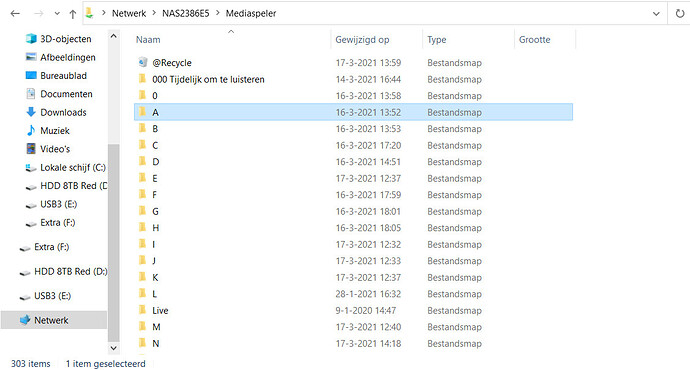Click the folder icon of folder J
This screenshot has height=370, width=690.
point(142,260)
